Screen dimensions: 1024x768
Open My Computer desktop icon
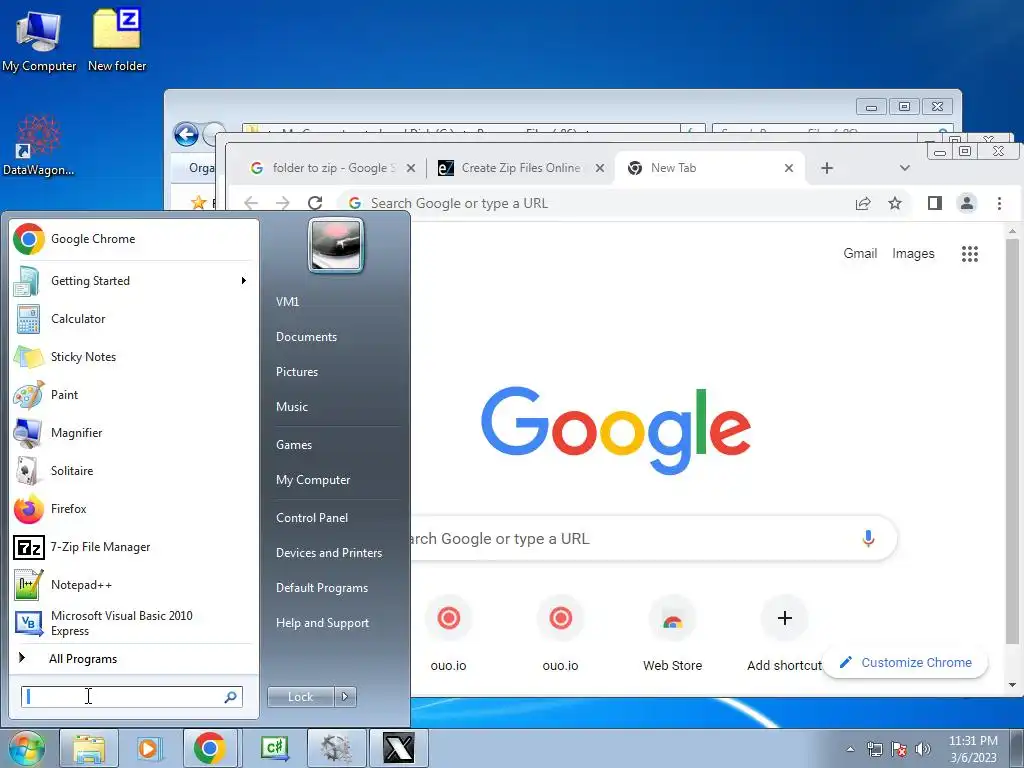tap(39, 40)
